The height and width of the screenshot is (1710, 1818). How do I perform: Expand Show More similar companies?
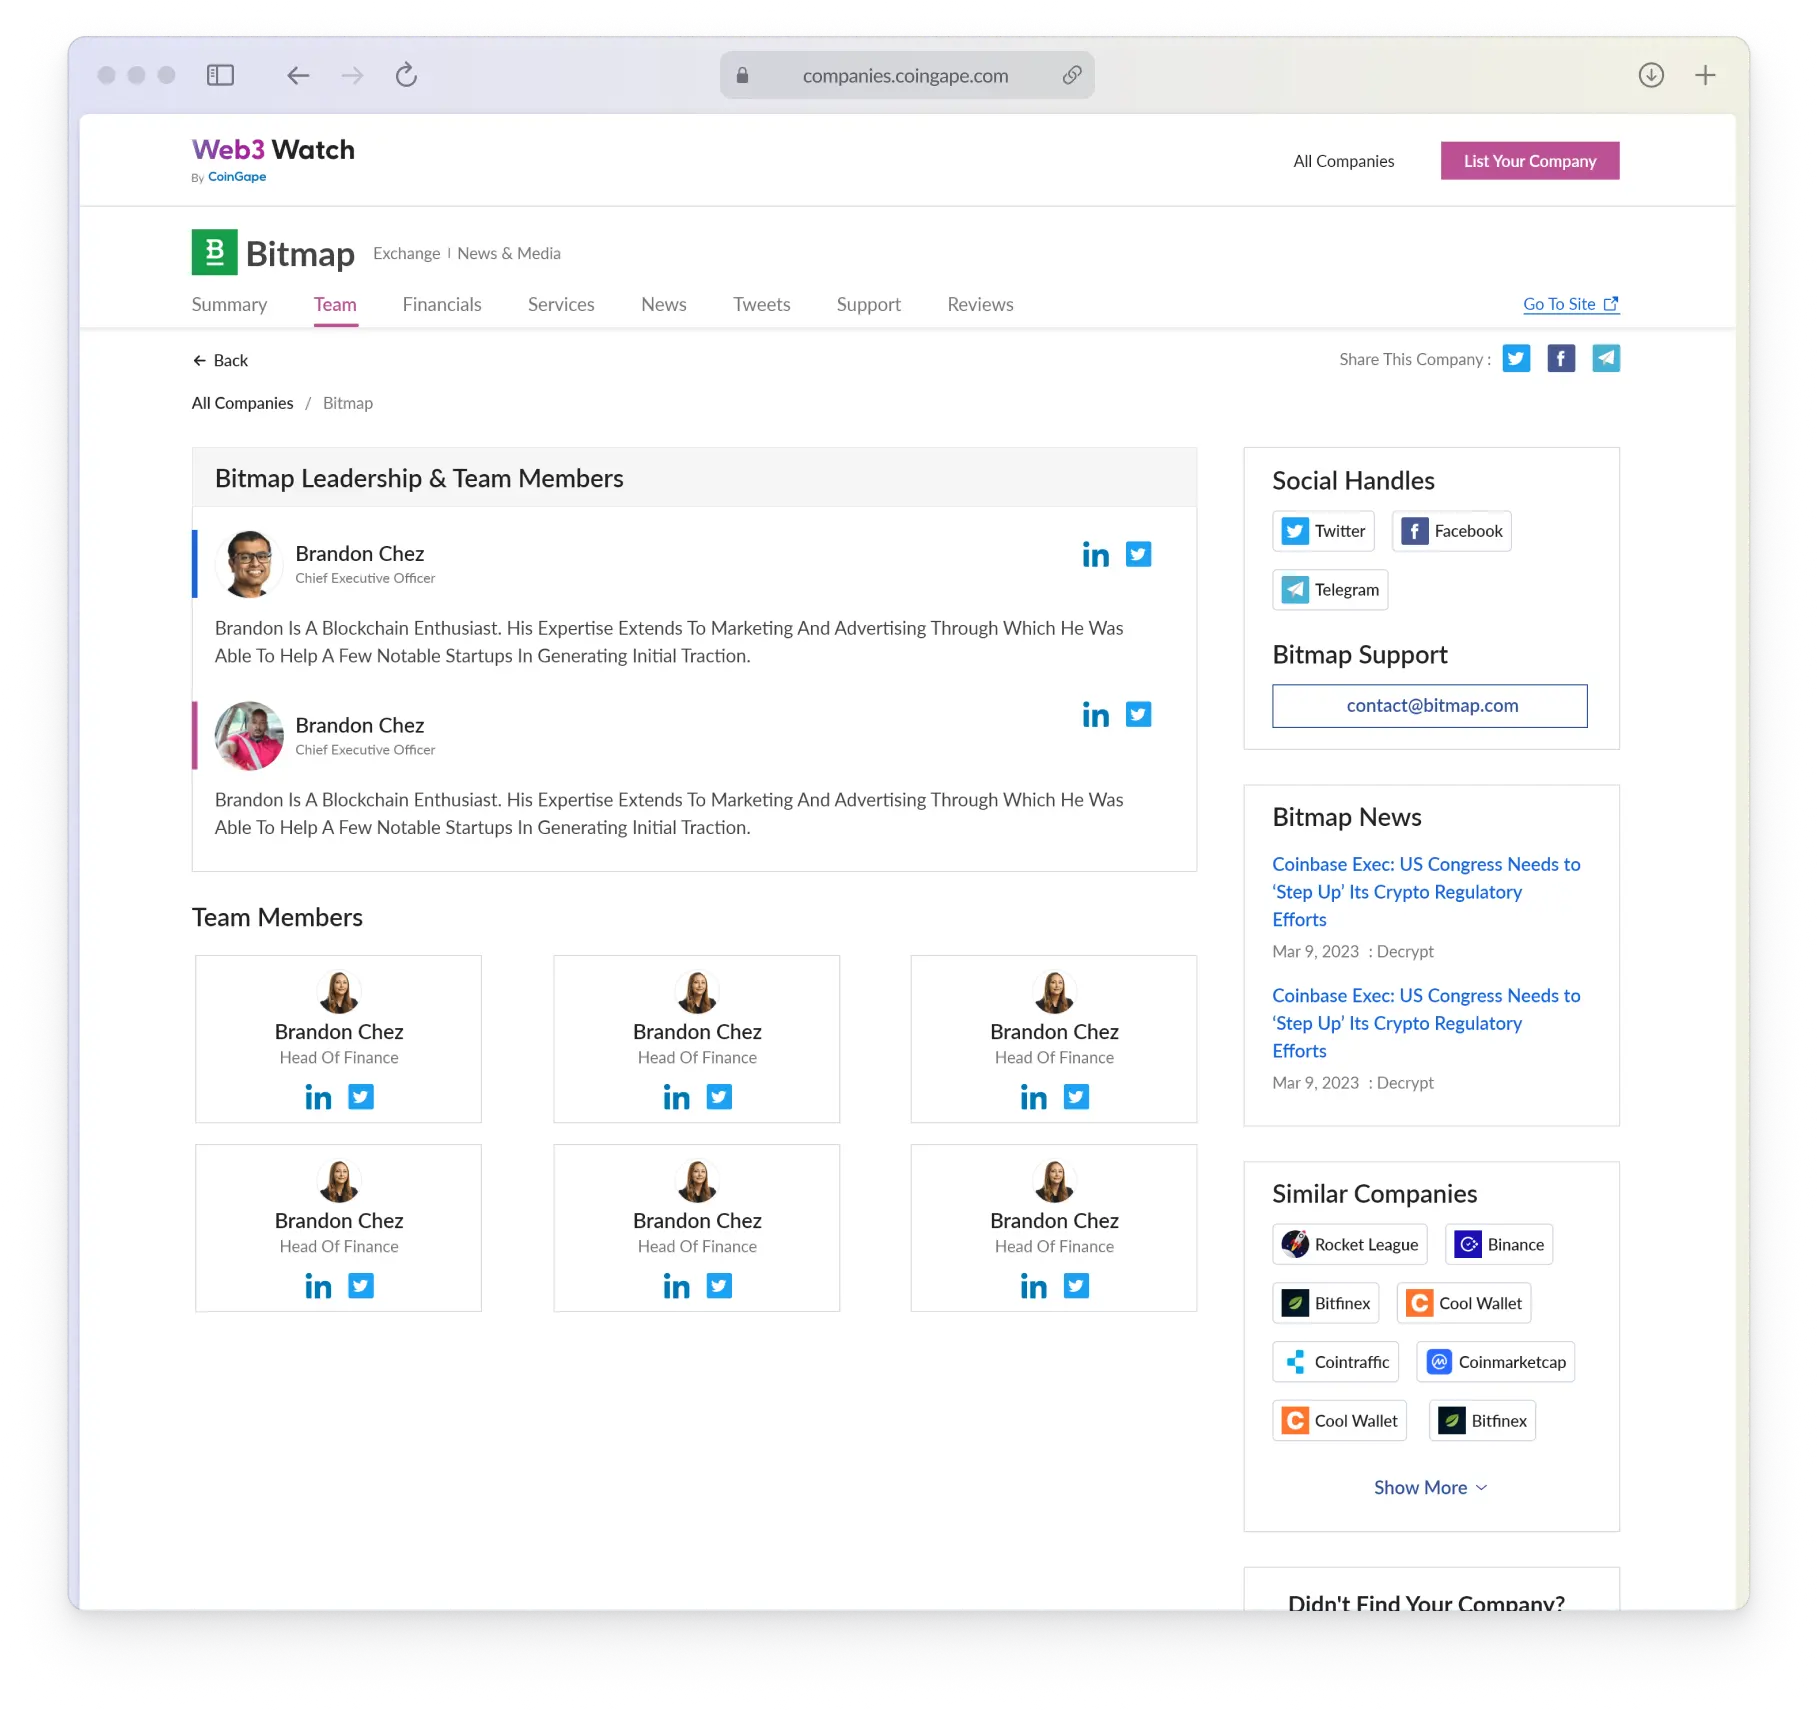click(1431, 1488)
